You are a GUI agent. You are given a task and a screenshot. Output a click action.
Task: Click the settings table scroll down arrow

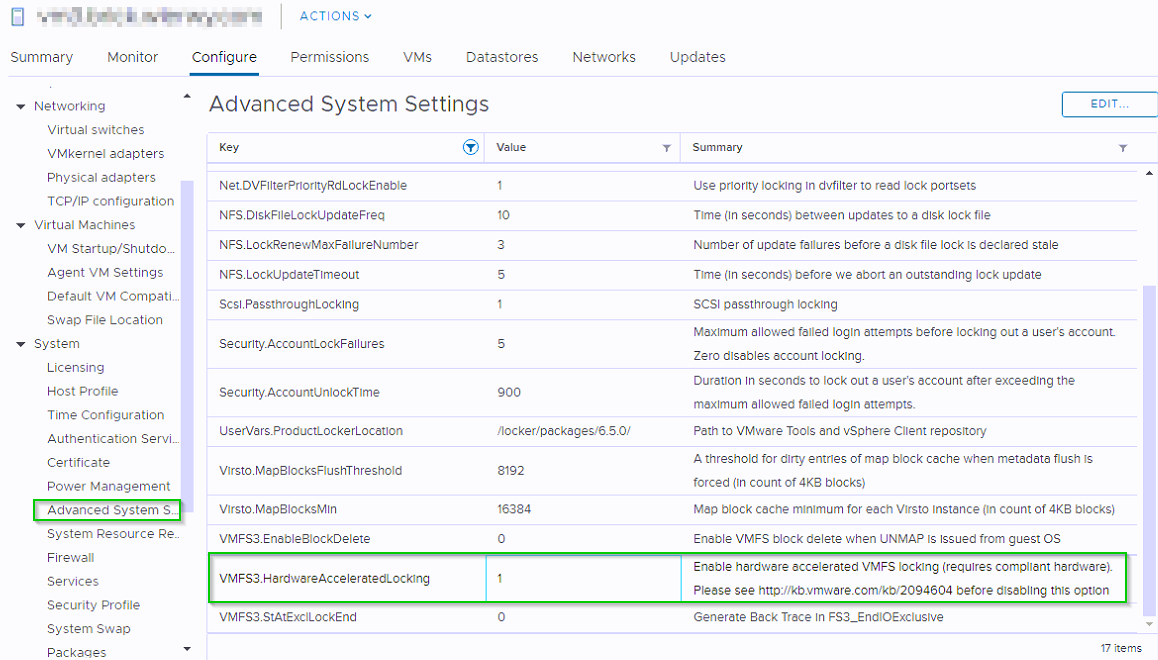pos(1147,624)
